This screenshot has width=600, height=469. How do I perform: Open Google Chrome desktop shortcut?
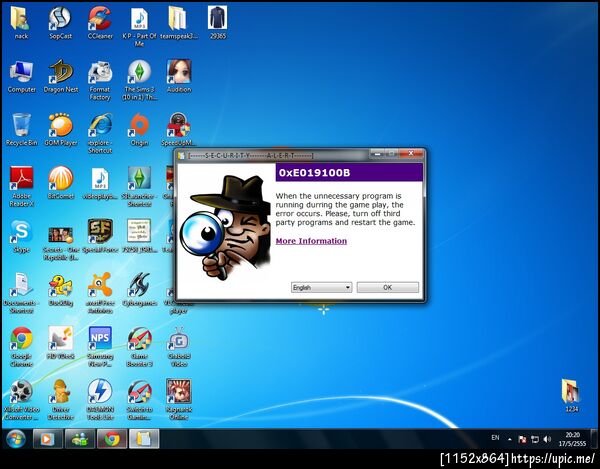pos(21,346)
